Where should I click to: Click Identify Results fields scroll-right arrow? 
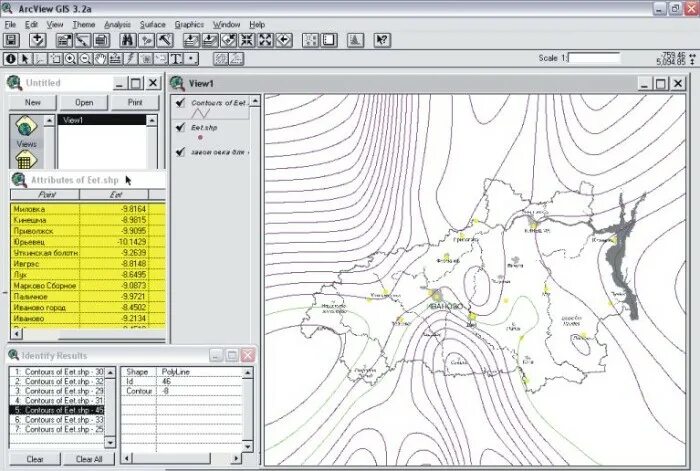(x=236, y=458)
